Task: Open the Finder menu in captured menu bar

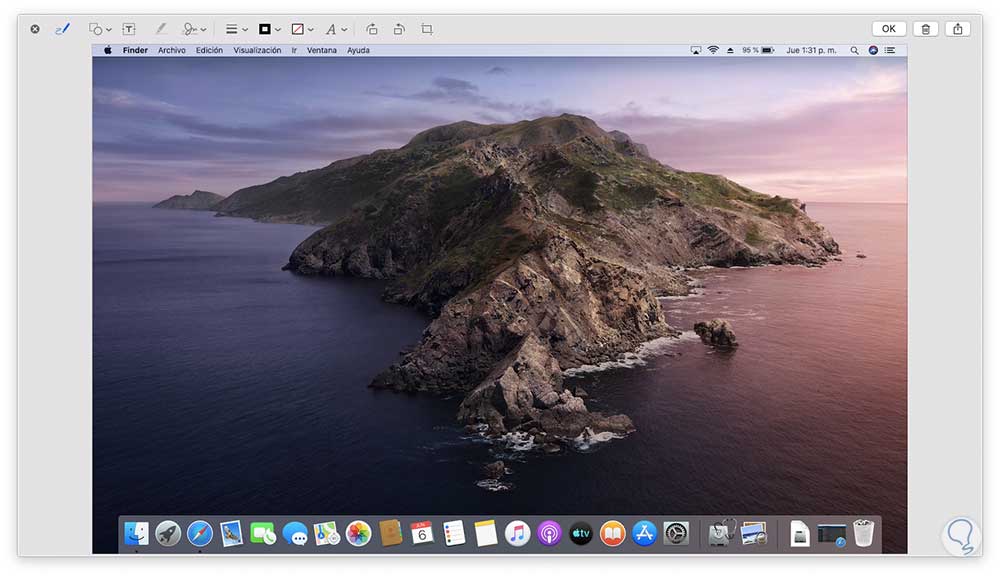Action: (x=135, y=50)
